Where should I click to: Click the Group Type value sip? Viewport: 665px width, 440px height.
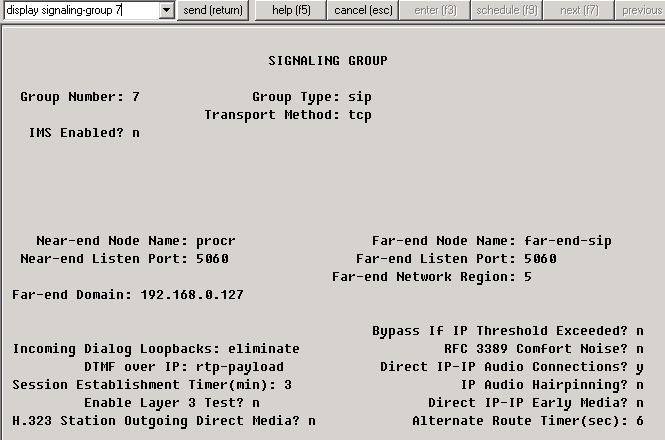click(360, 97)
